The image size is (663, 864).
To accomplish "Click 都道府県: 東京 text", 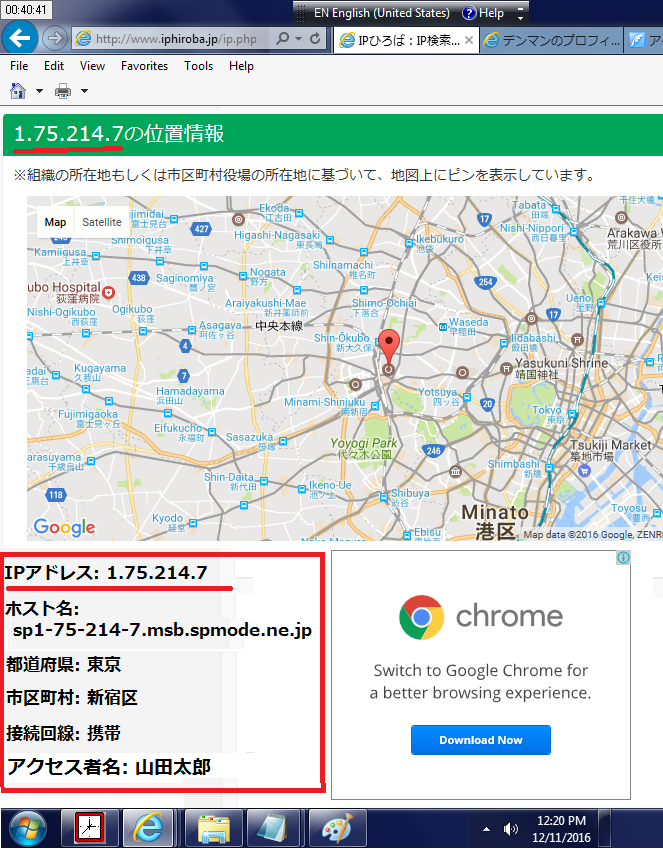I will (x=63, y=665).
